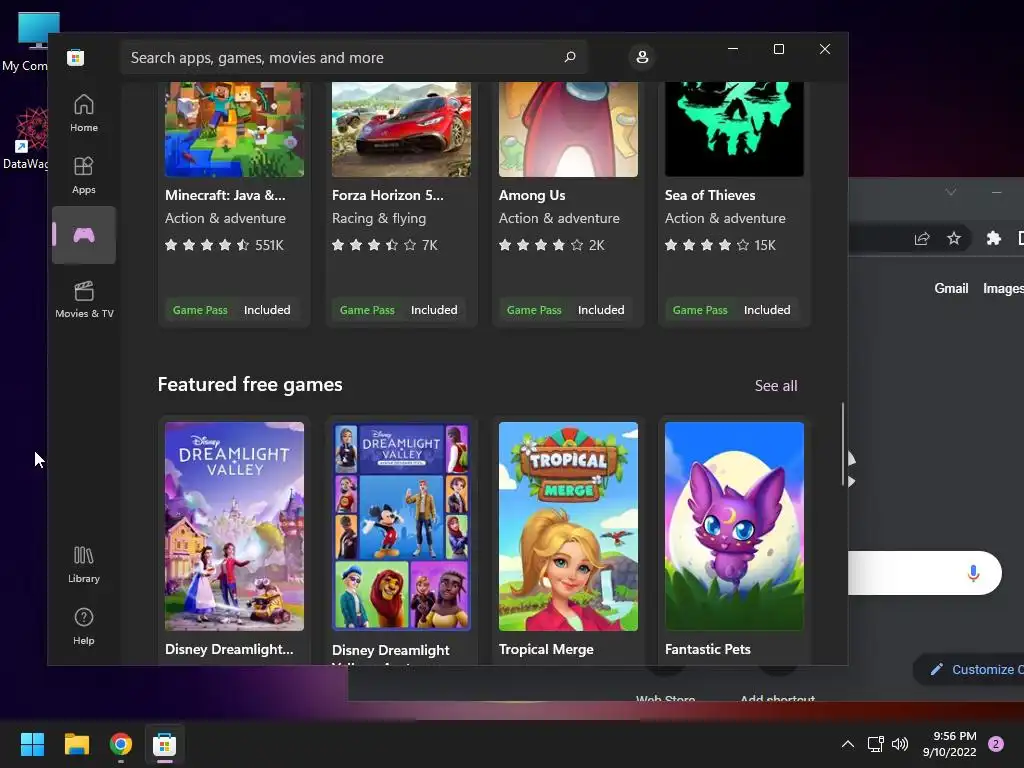
Task: Click the Forza Horizon 5... title
Action: [x=387, y=195]
